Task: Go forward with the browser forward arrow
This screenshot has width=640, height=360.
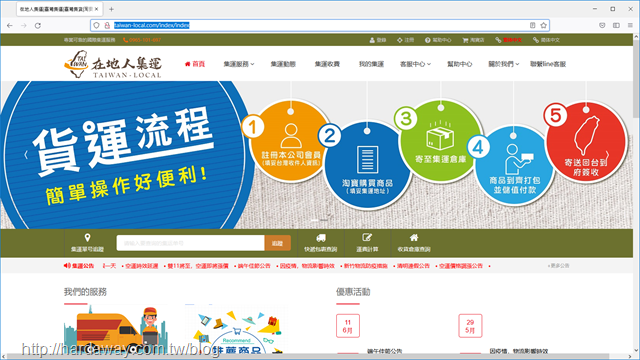Action: [x=24, y=25]
